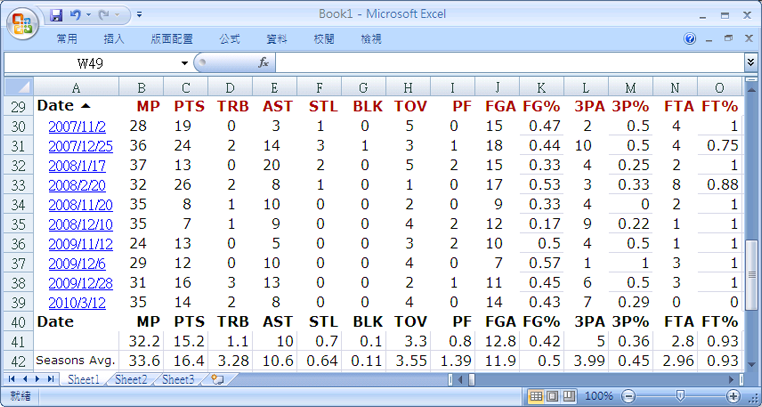The image size is (762, 407).
Task: Click the 100% zoom level button
Action: click(599, 396)
